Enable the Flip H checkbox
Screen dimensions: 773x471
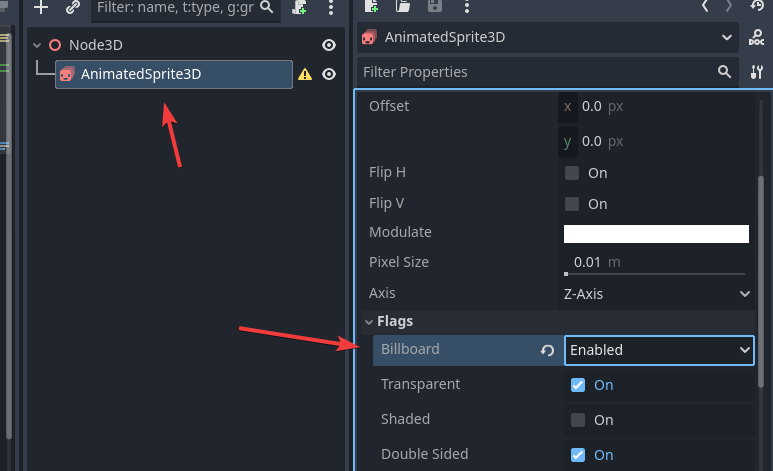click(572, 173)
